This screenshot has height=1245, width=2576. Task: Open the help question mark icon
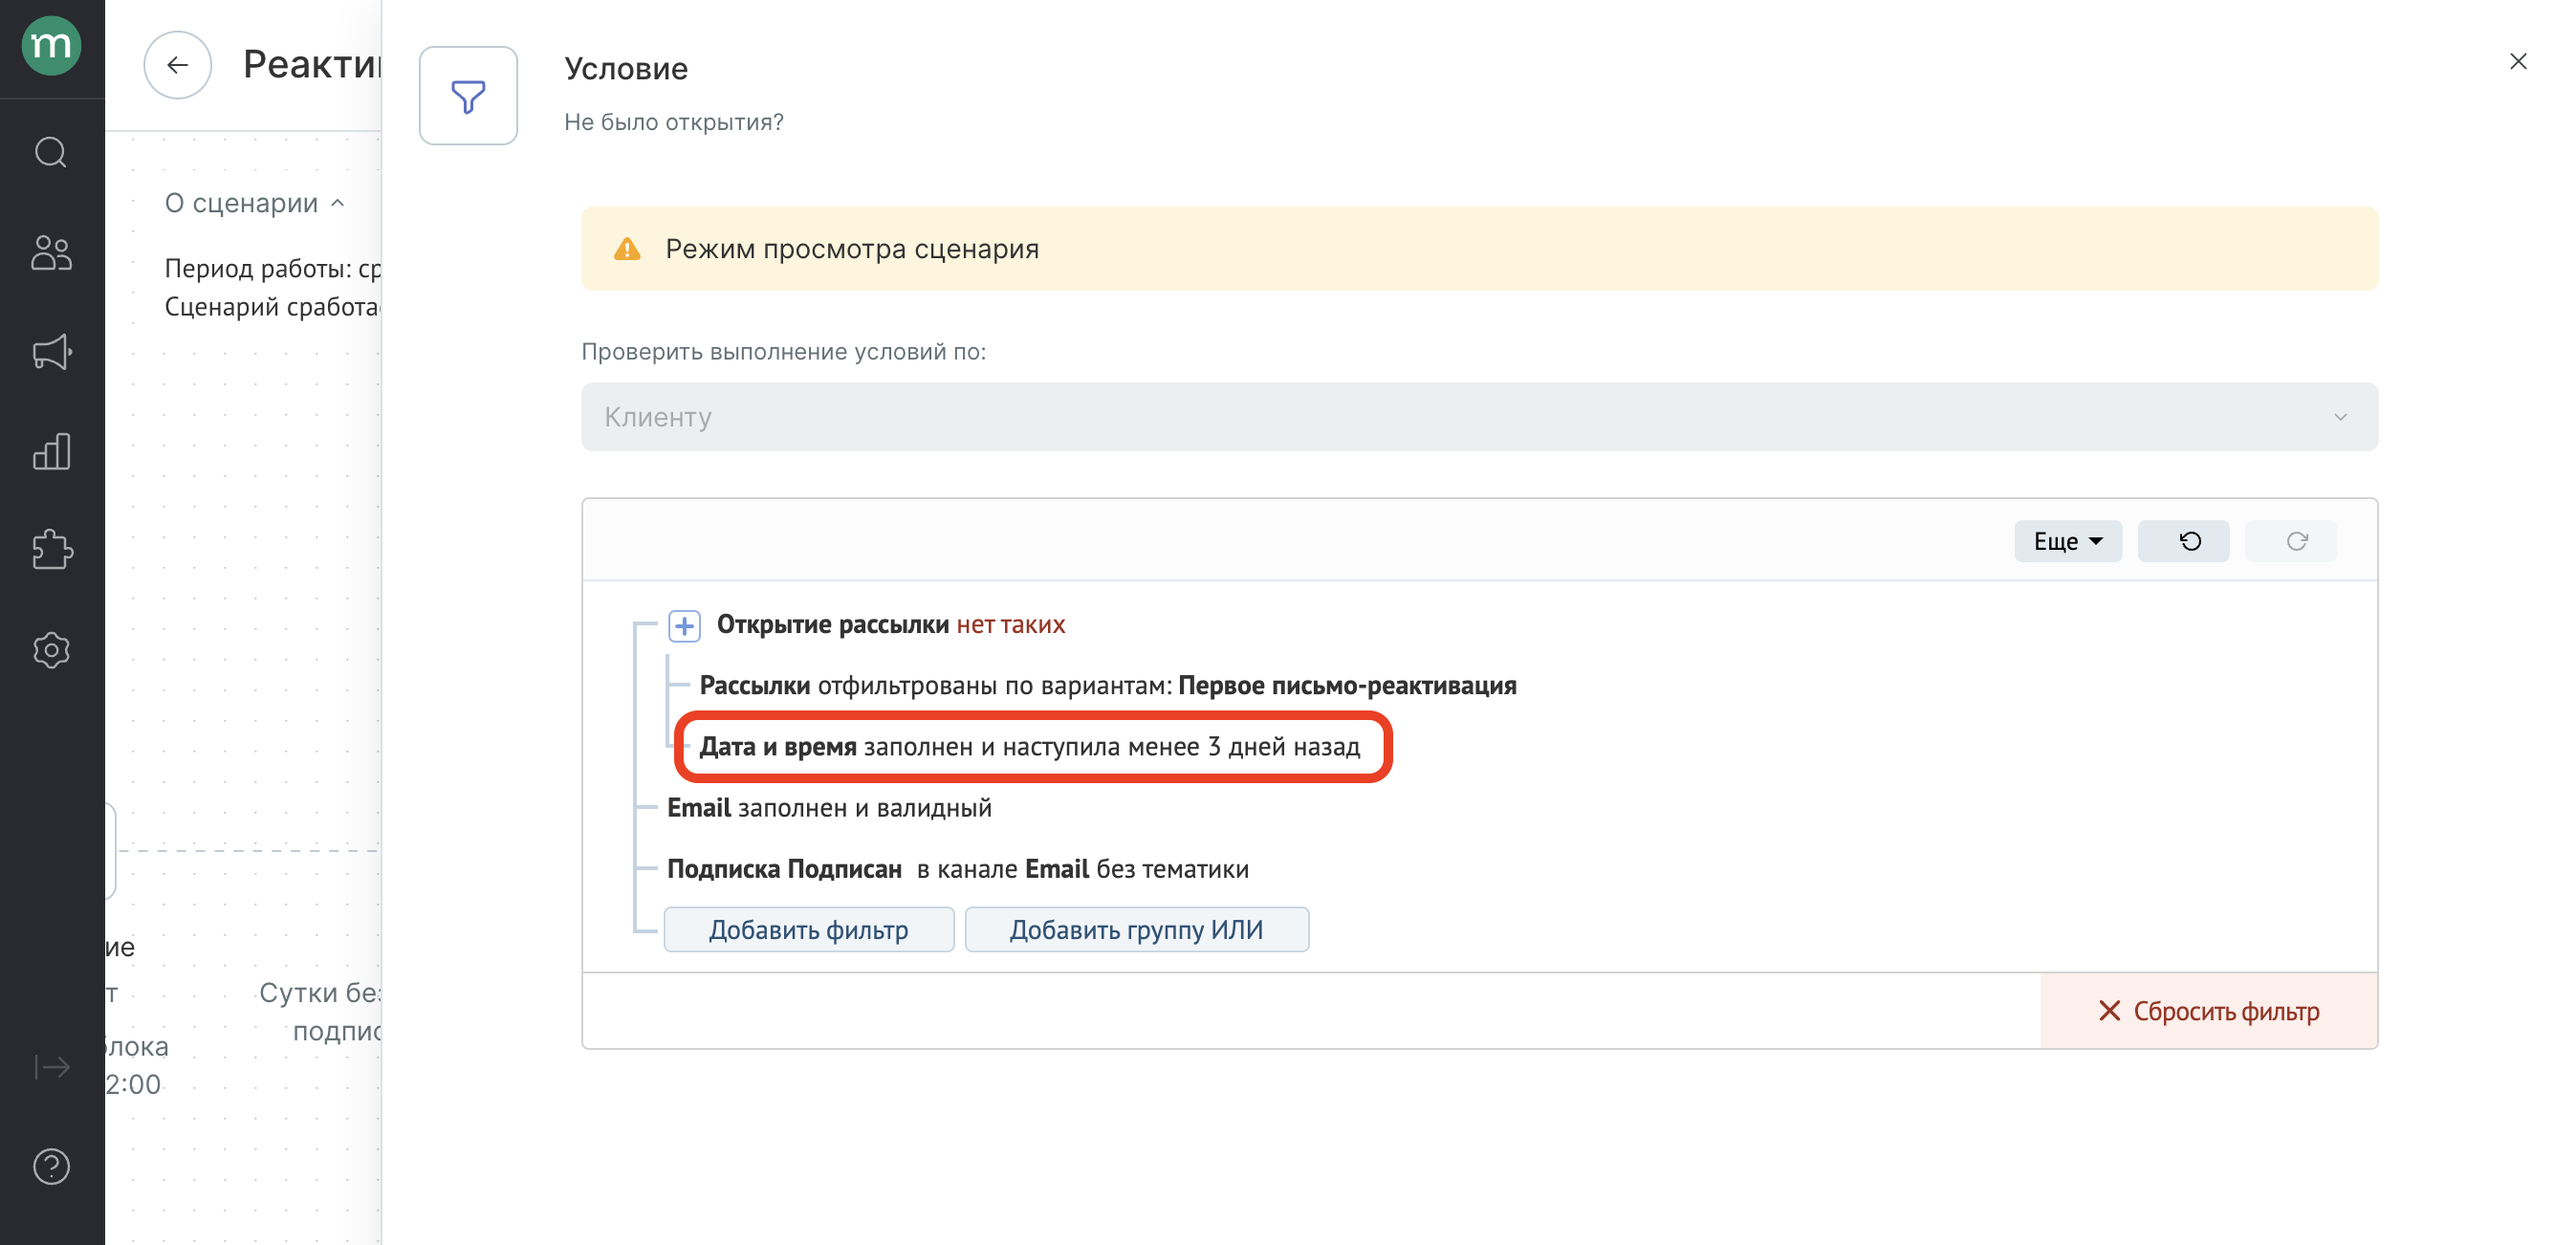pos(51,1166)
